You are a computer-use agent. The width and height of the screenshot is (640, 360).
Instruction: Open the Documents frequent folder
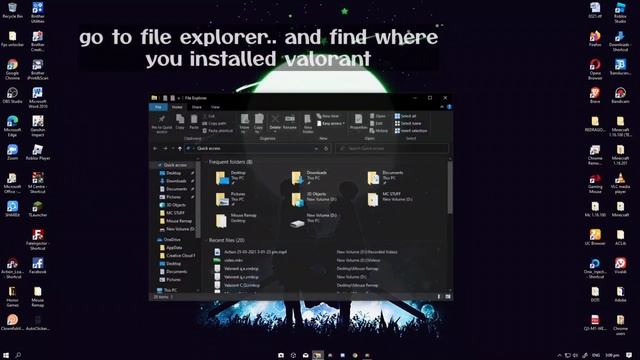click(385, 178)
